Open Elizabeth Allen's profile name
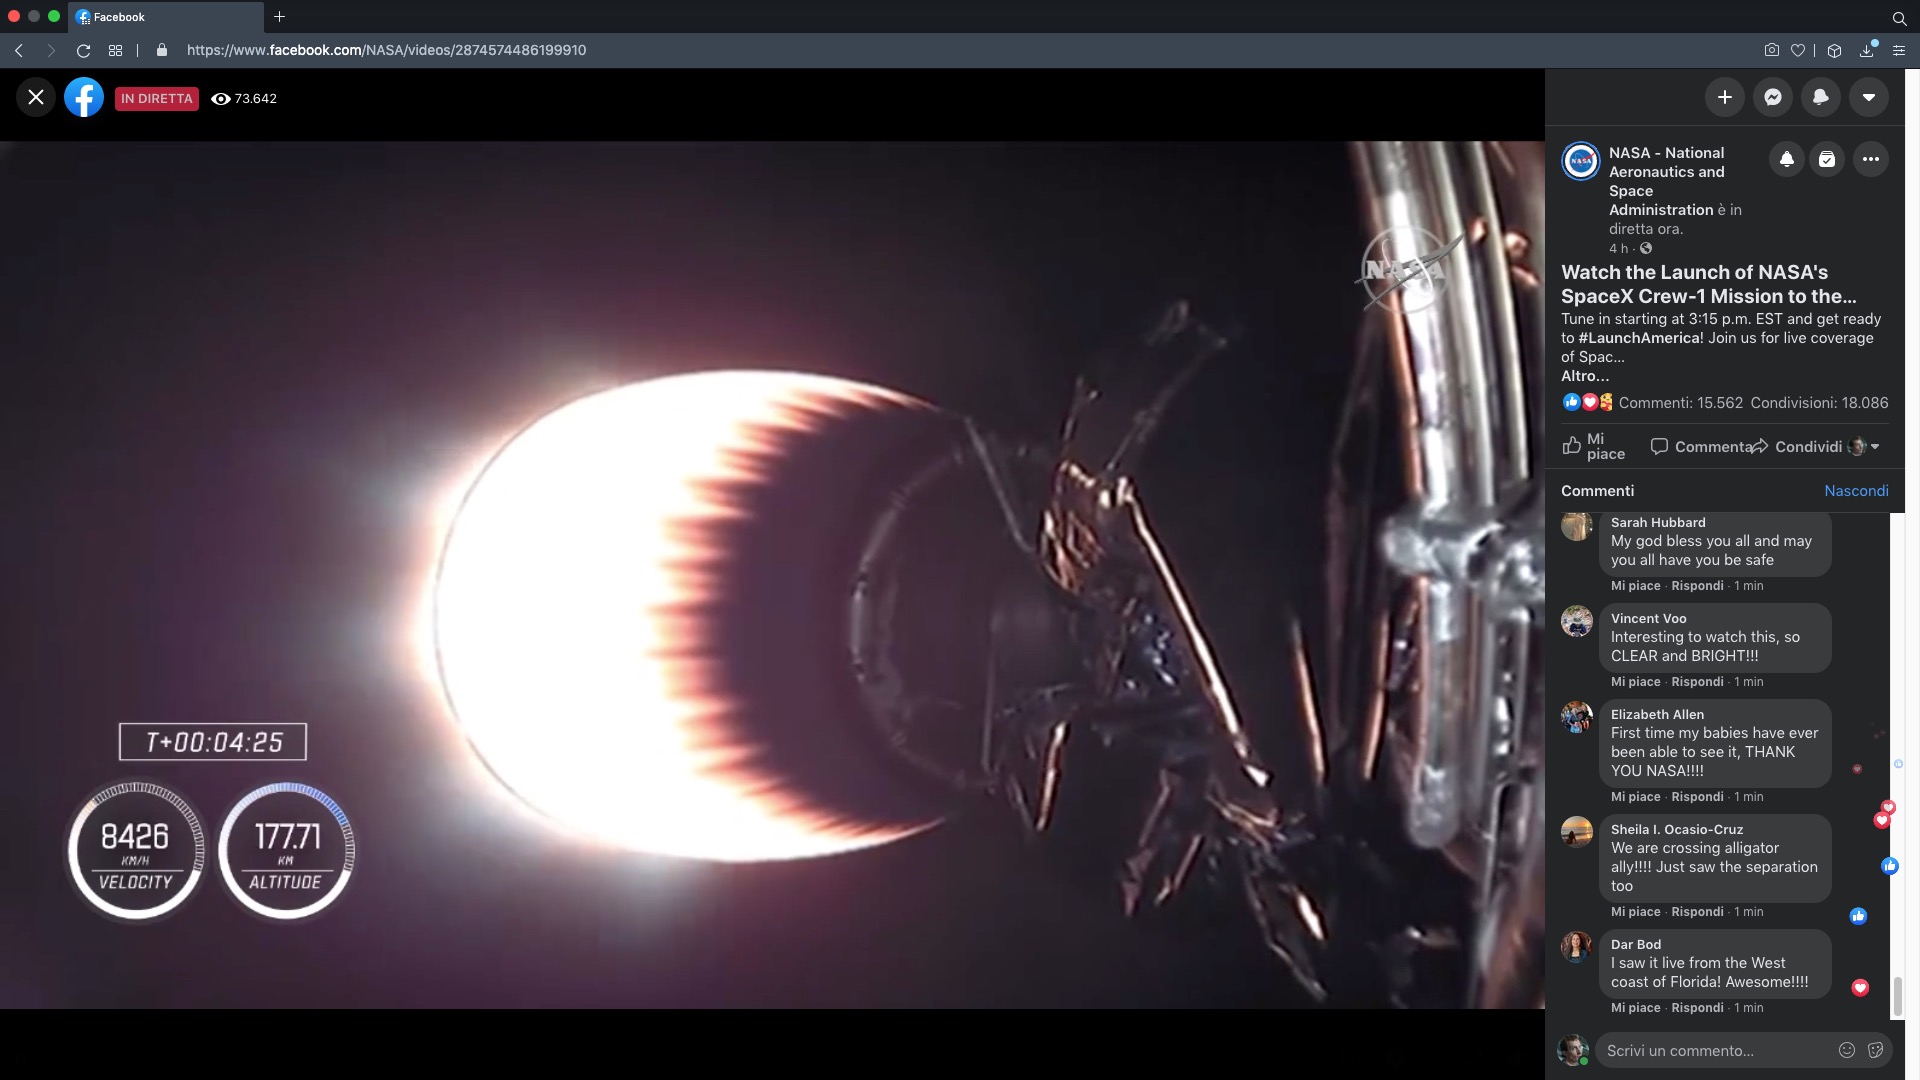 pos(1657,714)
